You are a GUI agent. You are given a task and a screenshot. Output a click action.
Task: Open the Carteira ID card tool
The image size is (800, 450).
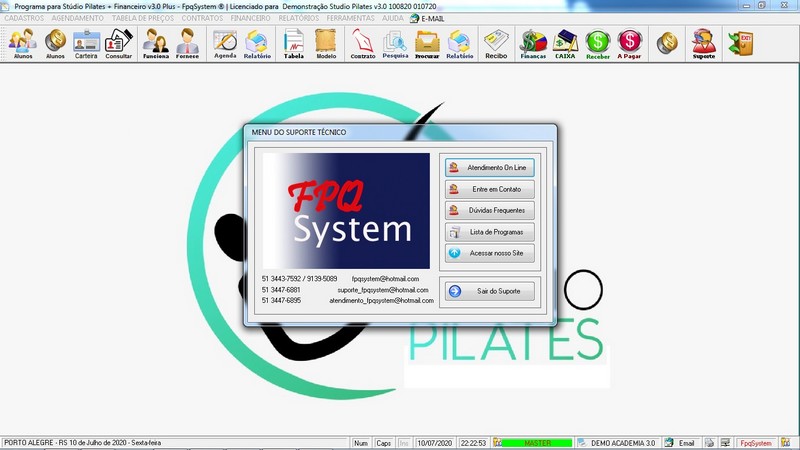(86, 44)
